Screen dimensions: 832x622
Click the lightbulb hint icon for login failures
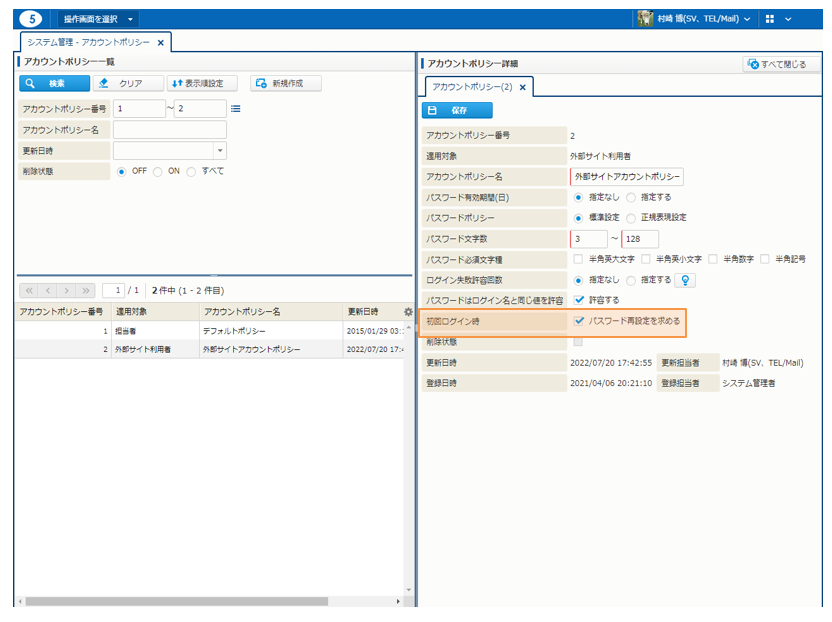click(x=685, y=280)
